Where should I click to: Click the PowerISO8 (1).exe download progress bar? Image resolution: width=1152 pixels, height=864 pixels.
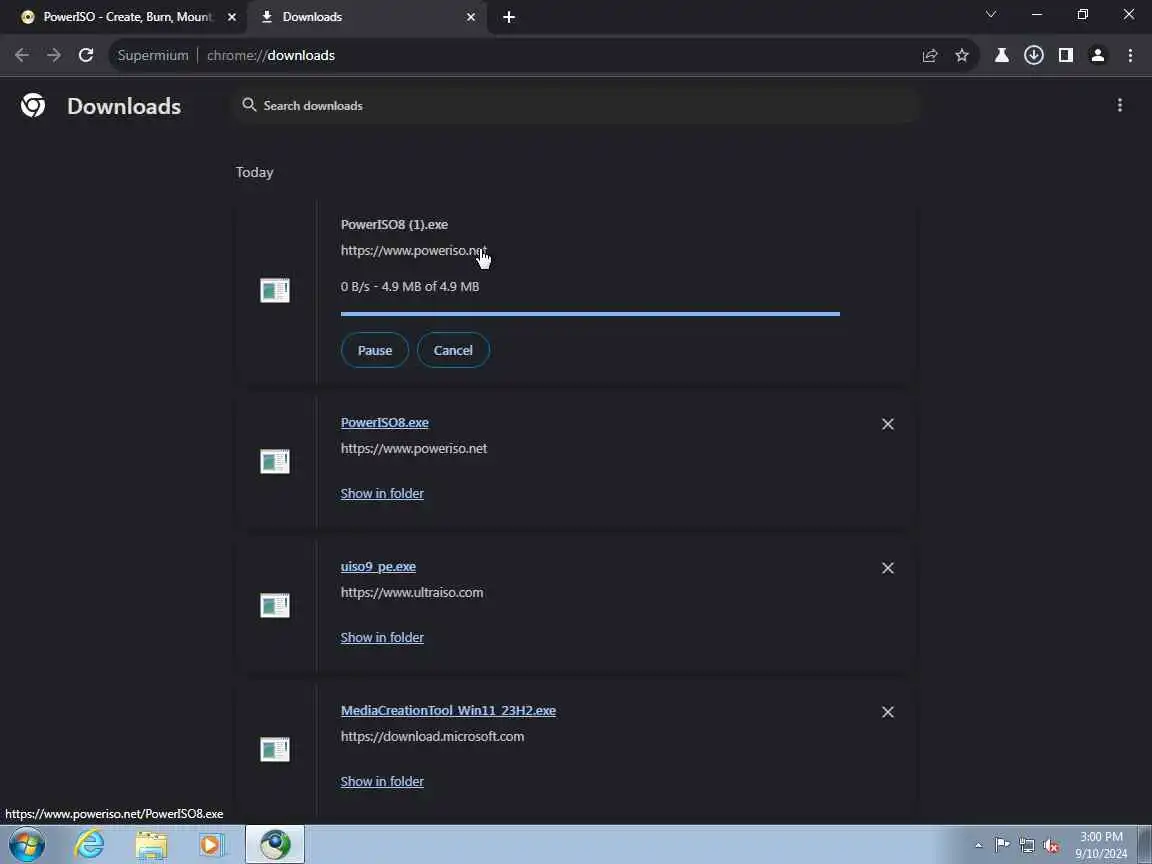[590, 314]
